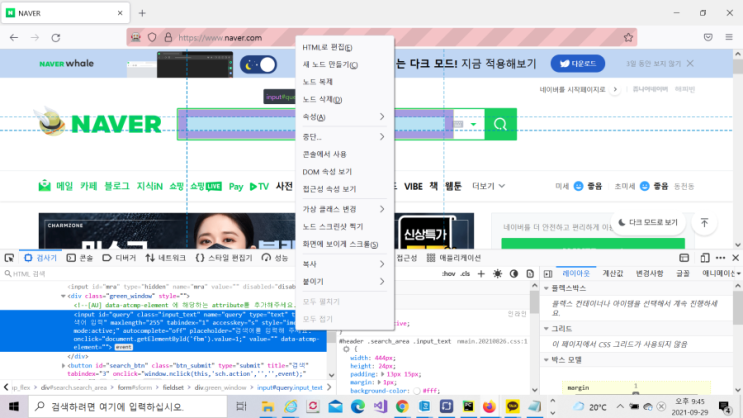Image resolution: width=743 pixels, height=418 pixels.
Task: Click the 다운로드 button in the whale banner
Action: click(578, 64)
